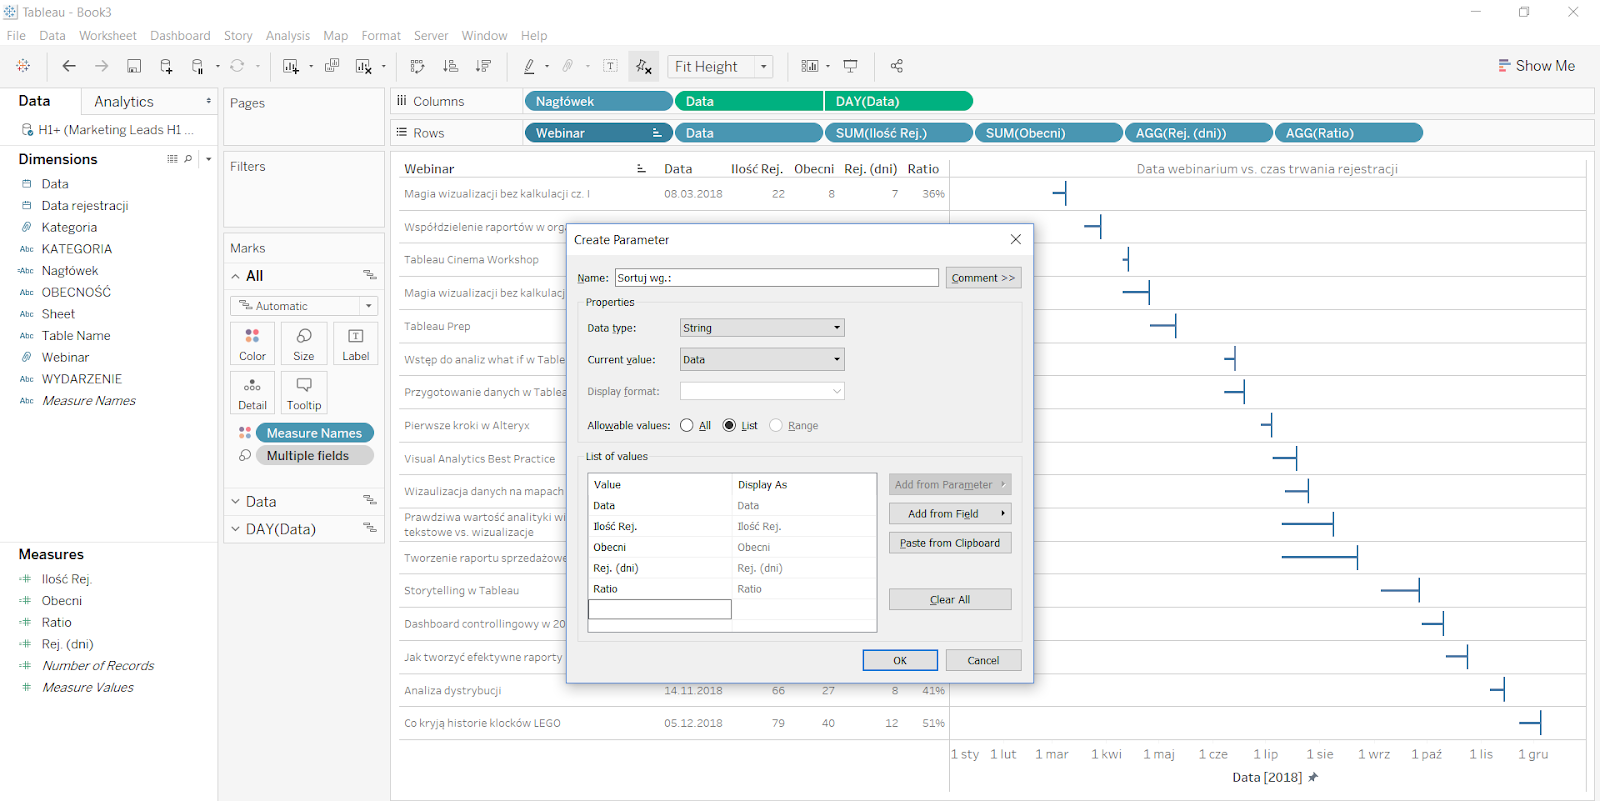Switch to the Analytics tab
Viewport: 1600px width, 801px height.
tap(124, 102)
